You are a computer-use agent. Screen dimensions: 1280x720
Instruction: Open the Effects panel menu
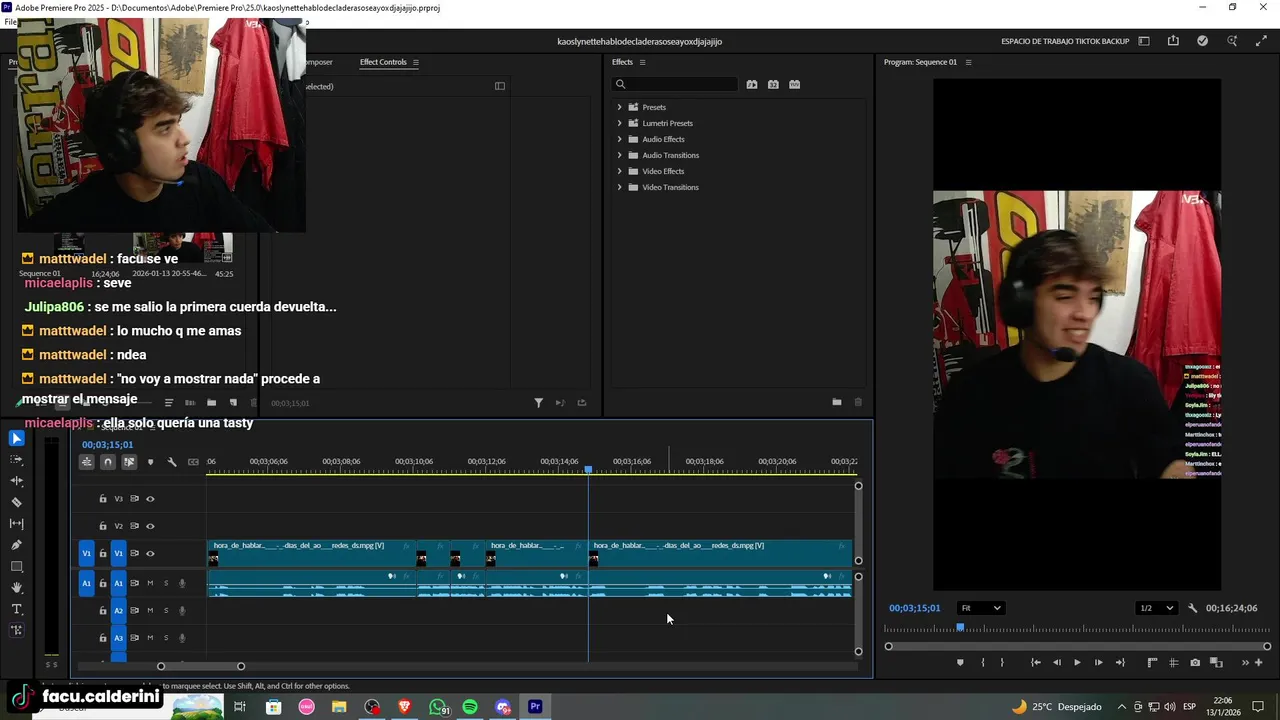coord(642,62)
